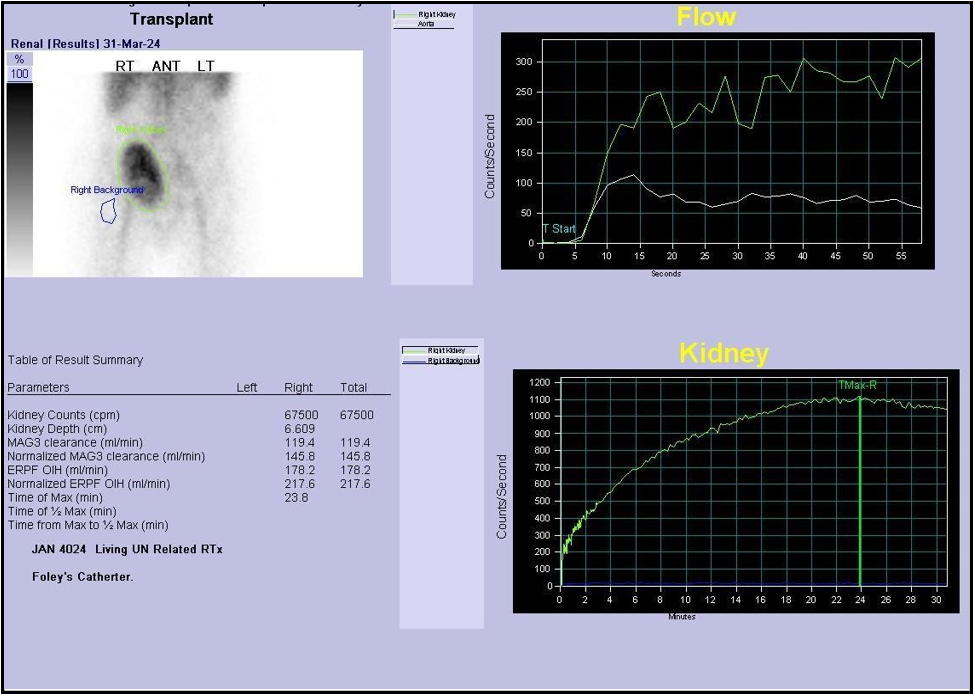Click the Right Background ROI outline

coord(110,211)
